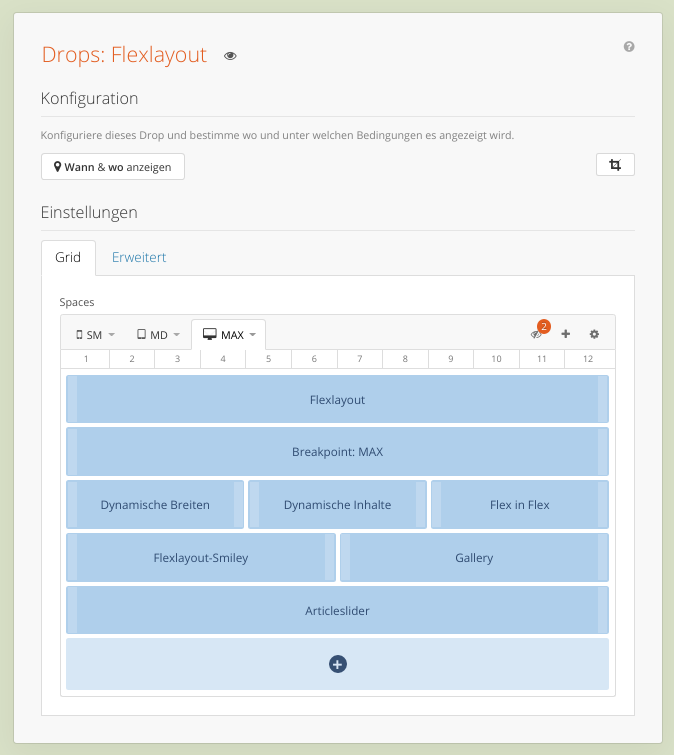Click the right resize handle of Dynamische Breiten
The height and width of the screenshot is (755, 674).
coord(239,505)
